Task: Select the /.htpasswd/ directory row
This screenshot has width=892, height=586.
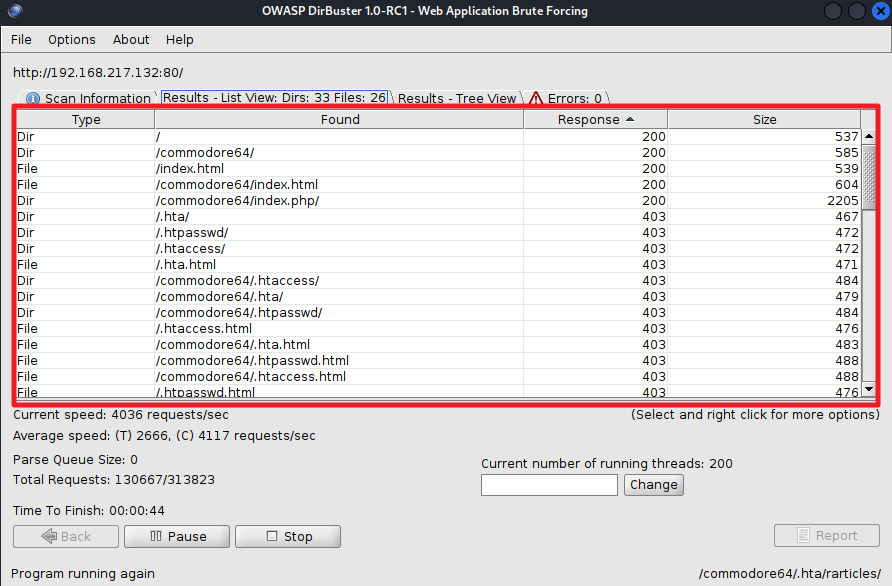Action: [x=438, y=232]
